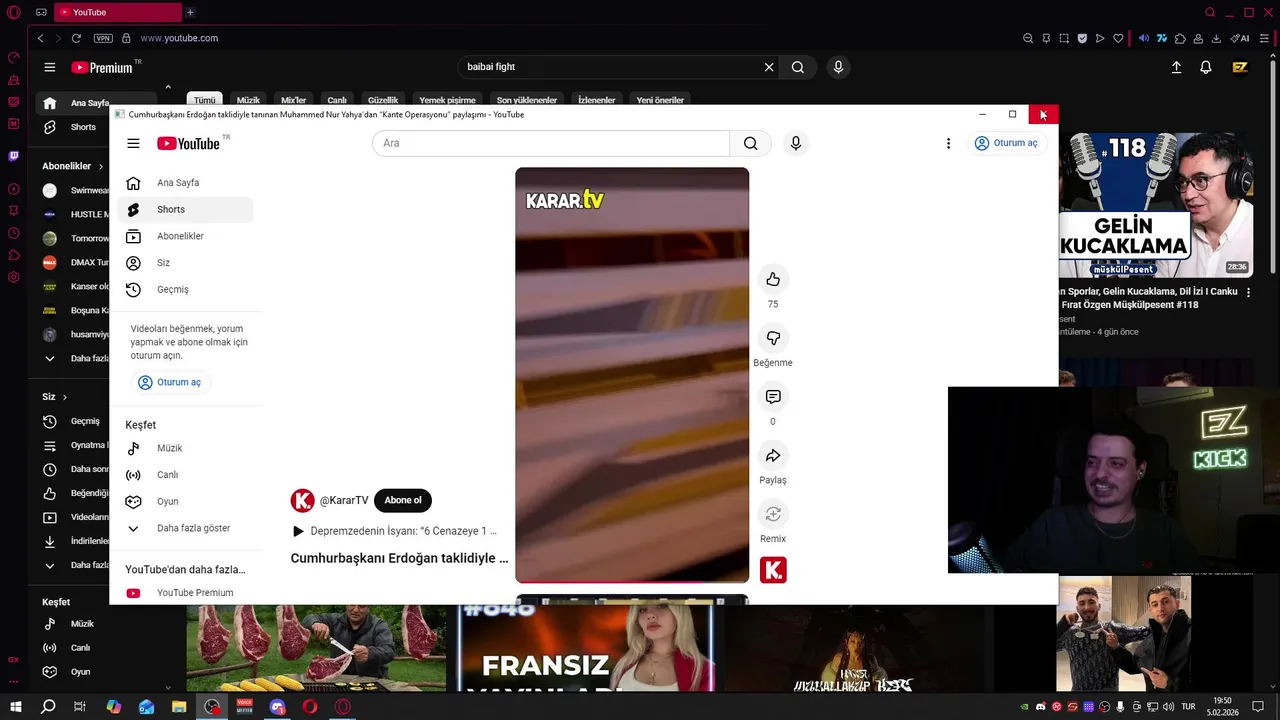Switch to the YouTube browser tab
The height and width of the screenshot is (720, 1280).
118,12
